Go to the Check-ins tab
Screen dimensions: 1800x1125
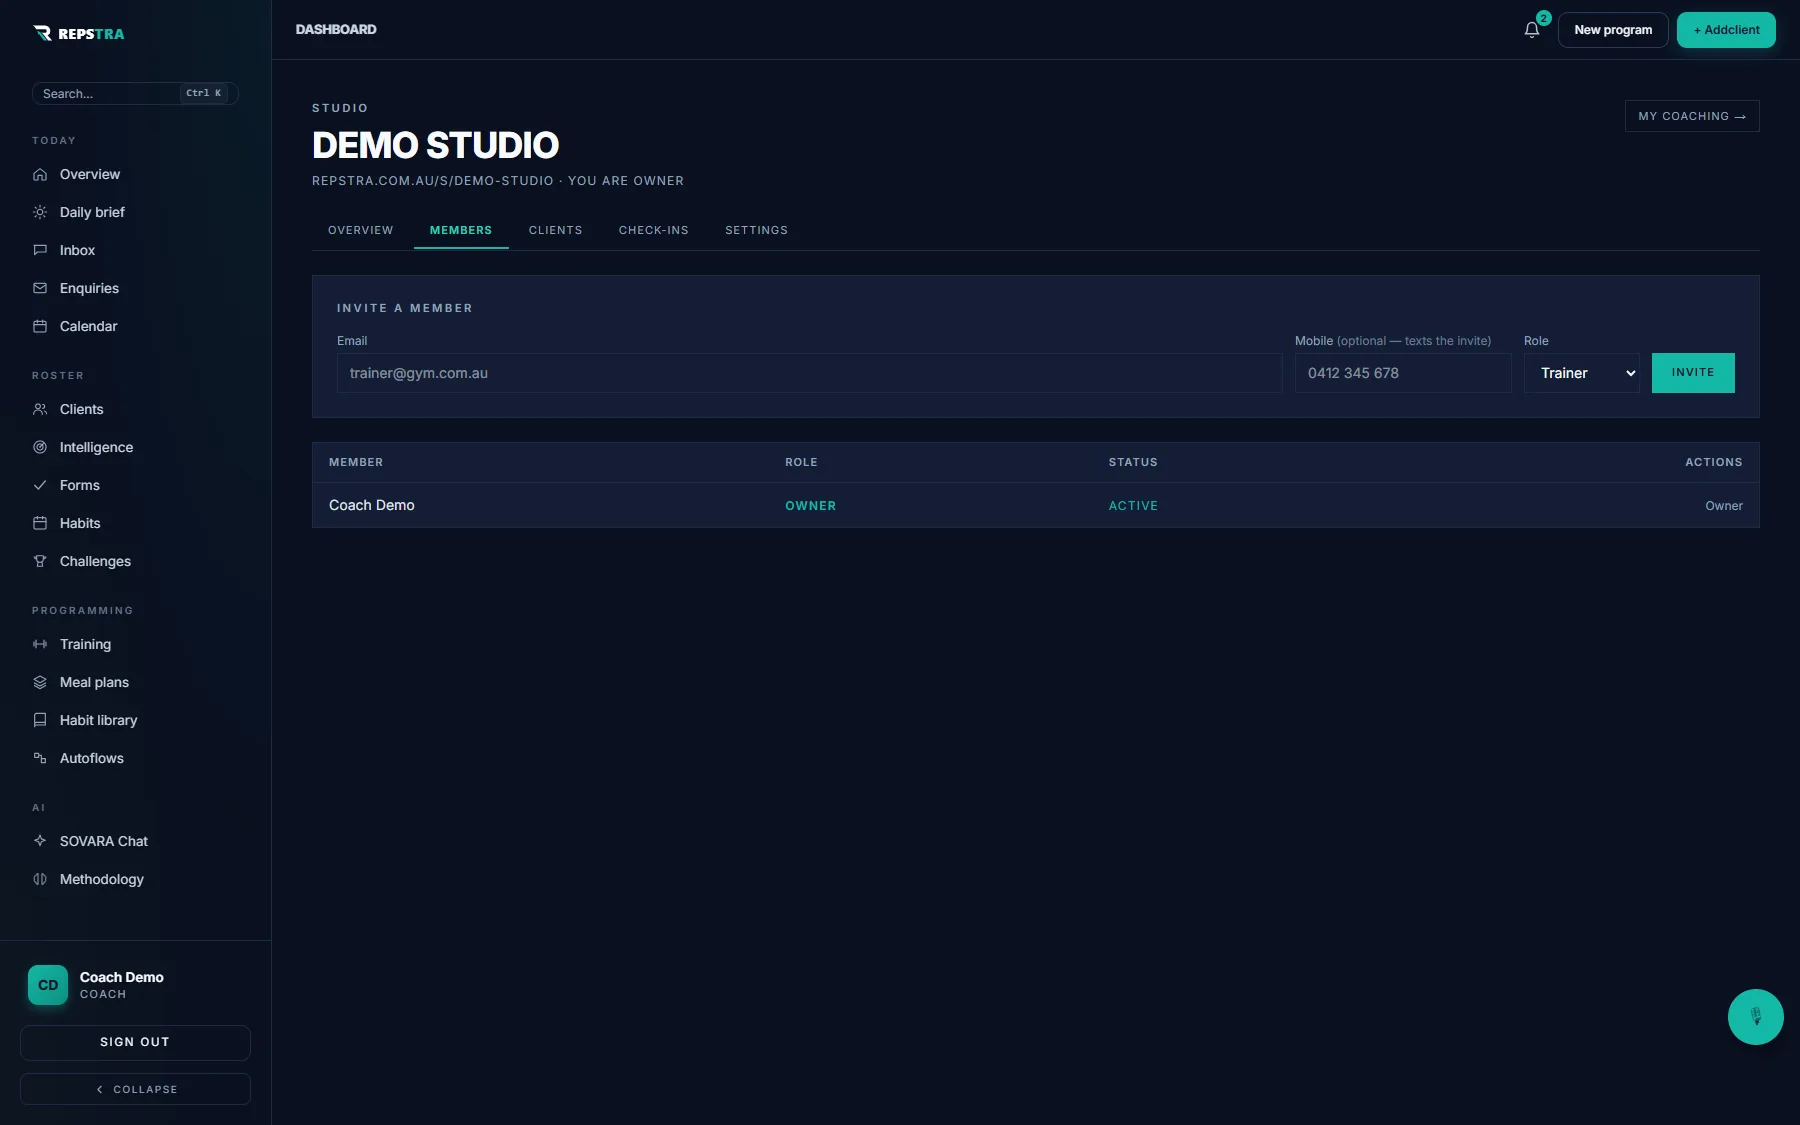tap(654, 230)
